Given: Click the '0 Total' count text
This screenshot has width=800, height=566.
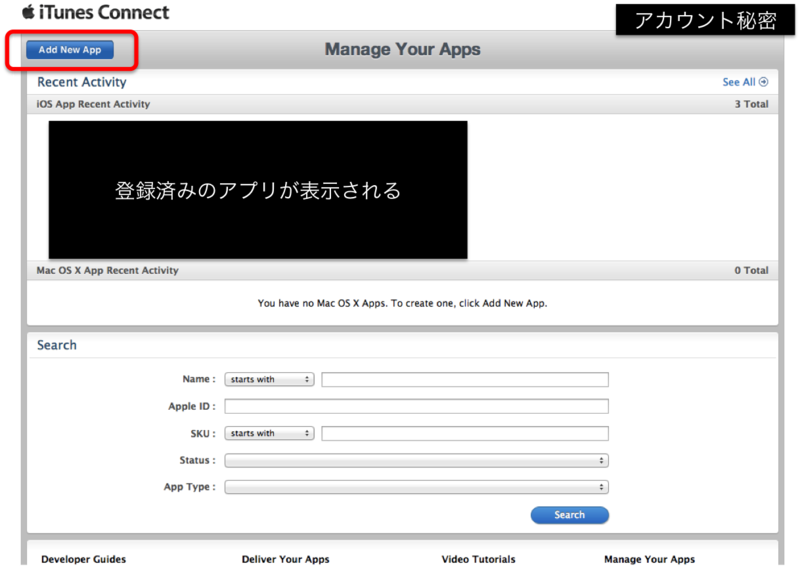Looking at the screenshot, I should (751, 270).
